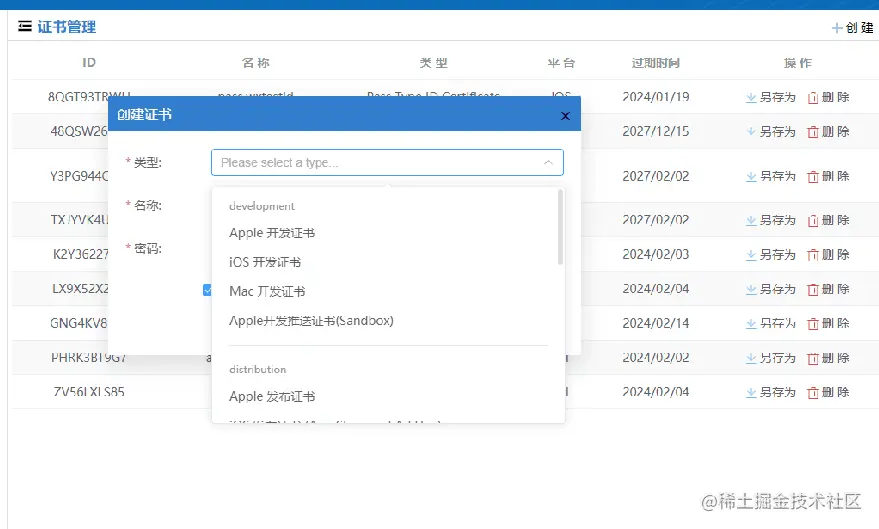Click download icon for 2024/01/19 certificate

click(x=751, y=98)
